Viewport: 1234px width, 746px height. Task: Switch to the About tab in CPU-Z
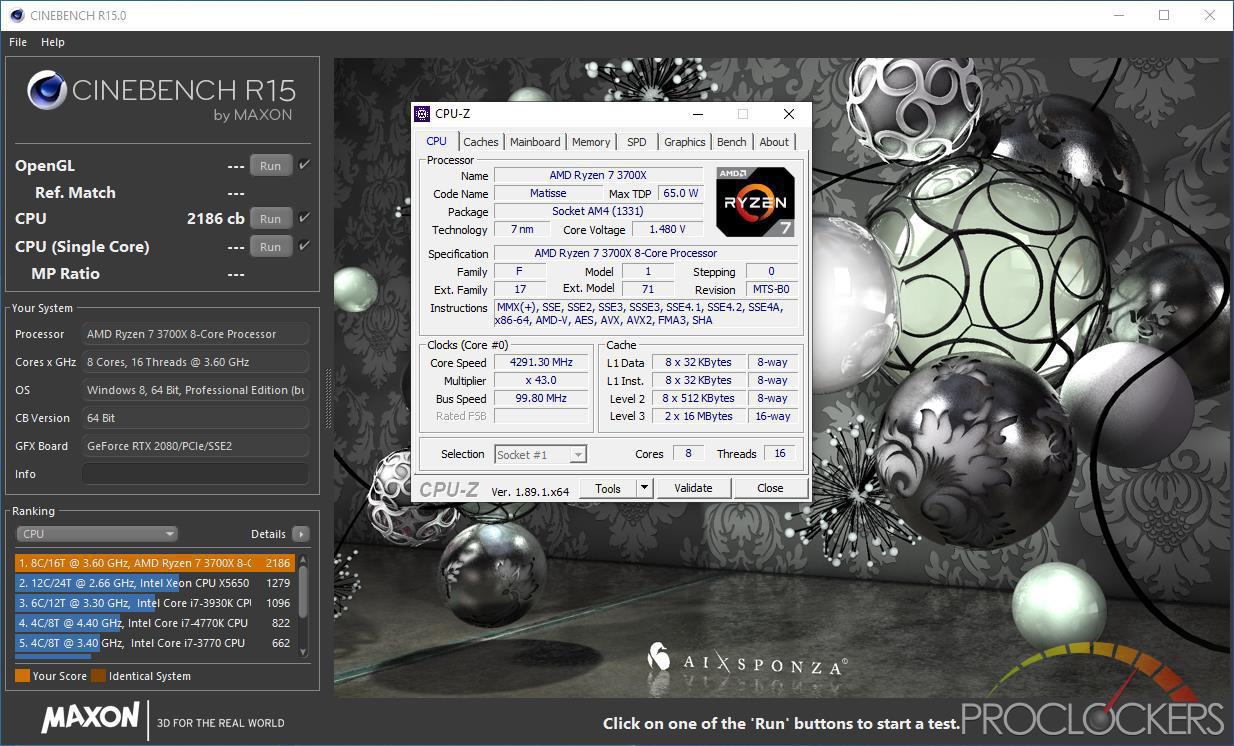click(x=774, y=142)
